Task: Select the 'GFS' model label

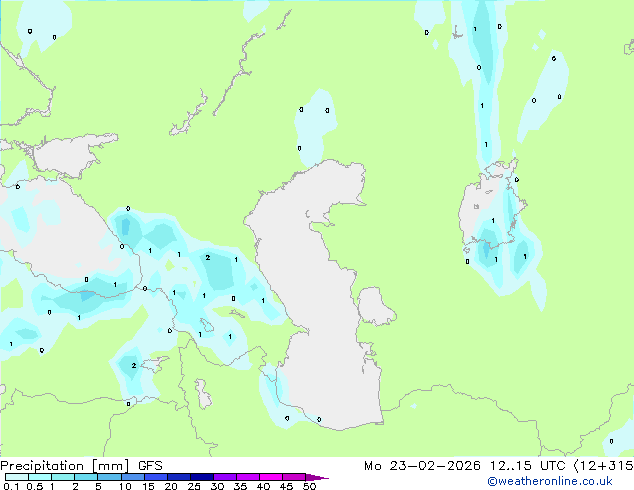Action: 150,466
